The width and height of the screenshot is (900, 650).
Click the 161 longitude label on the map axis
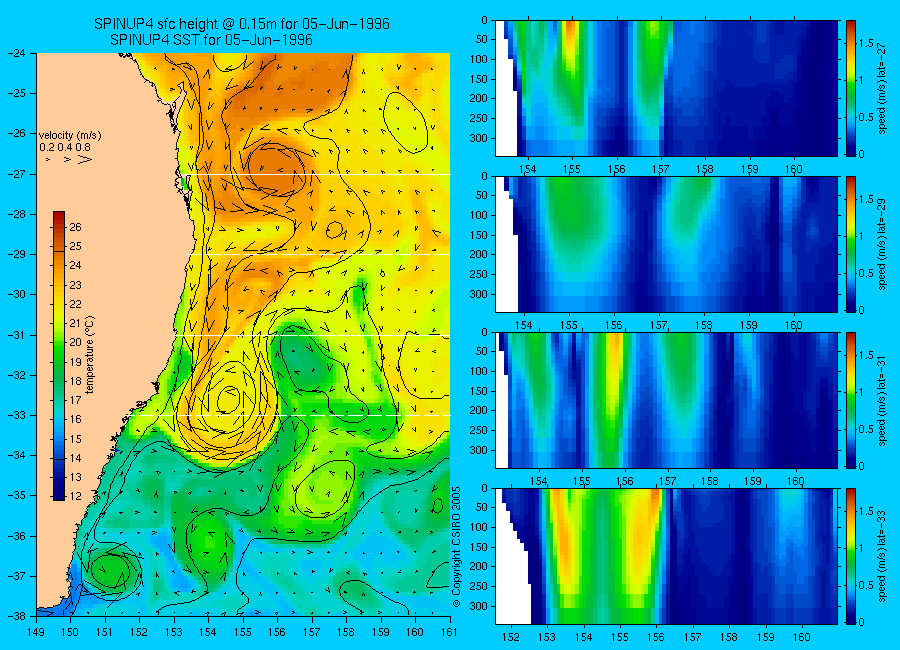point(449,633)
